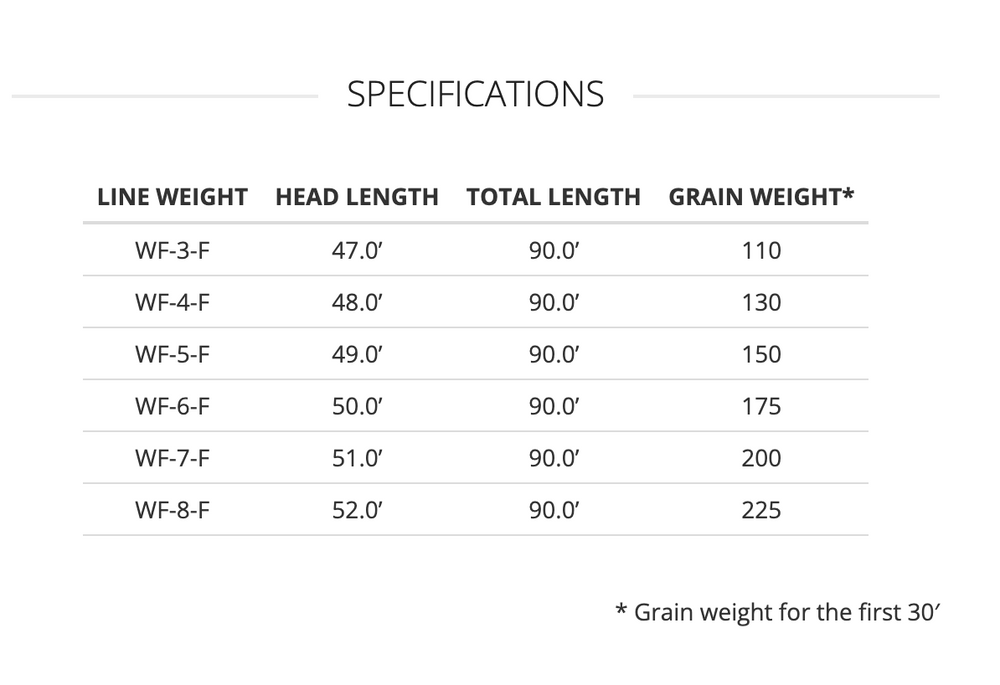The height and width of the screenshot is (685, 1000).
Task: Select the WF-5-F line weight cell
Action: [x=172, y=354]
